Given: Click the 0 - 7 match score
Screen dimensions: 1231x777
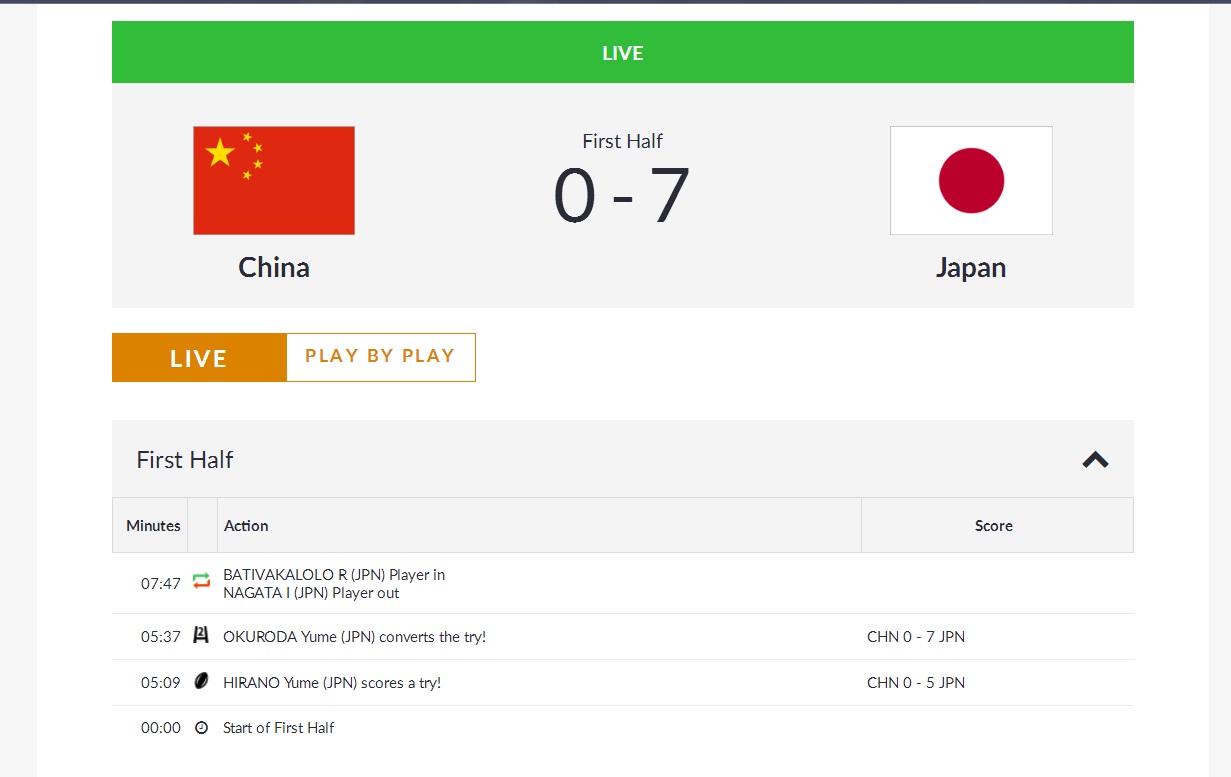Looking at the screenshot, I should [622, 196].
